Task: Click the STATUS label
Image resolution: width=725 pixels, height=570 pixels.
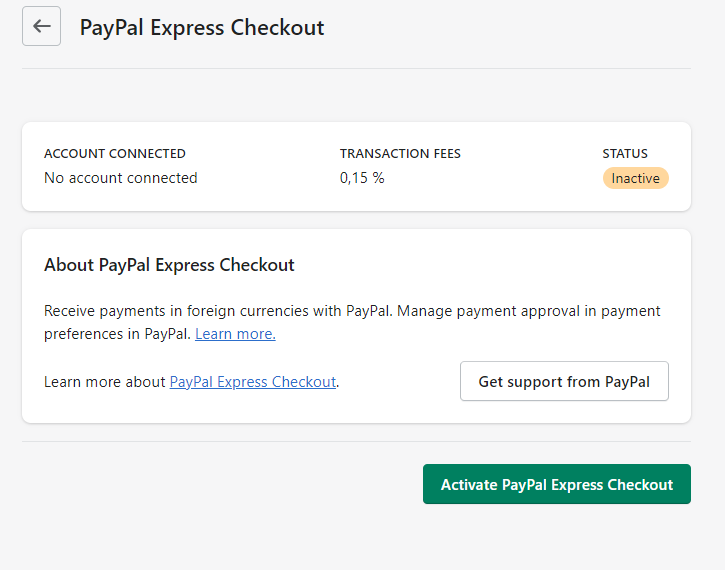Action: pyautogui.click(x=625, y=154)
